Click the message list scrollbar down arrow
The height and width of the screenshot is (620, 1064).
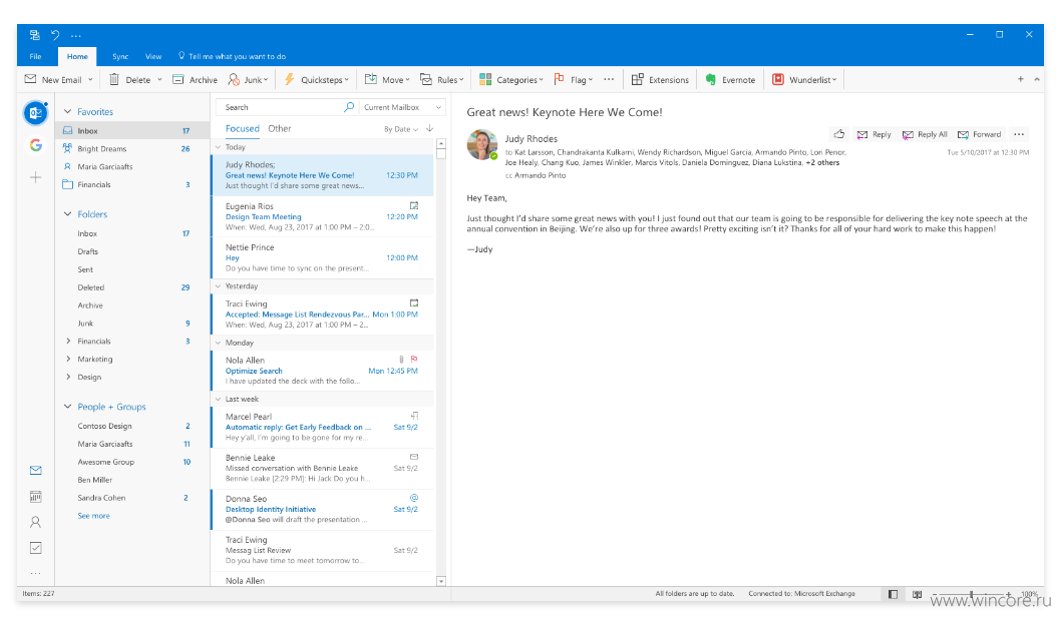coord(440,581)
